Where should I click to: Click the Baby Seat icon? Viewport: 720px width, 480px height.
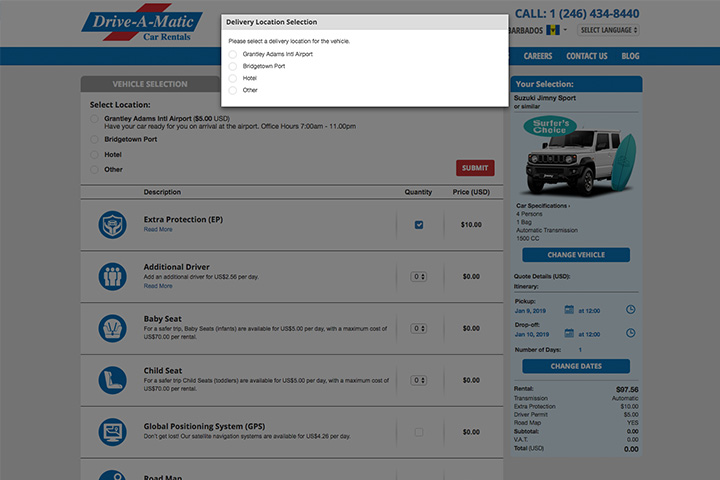(x=112, y=328)
